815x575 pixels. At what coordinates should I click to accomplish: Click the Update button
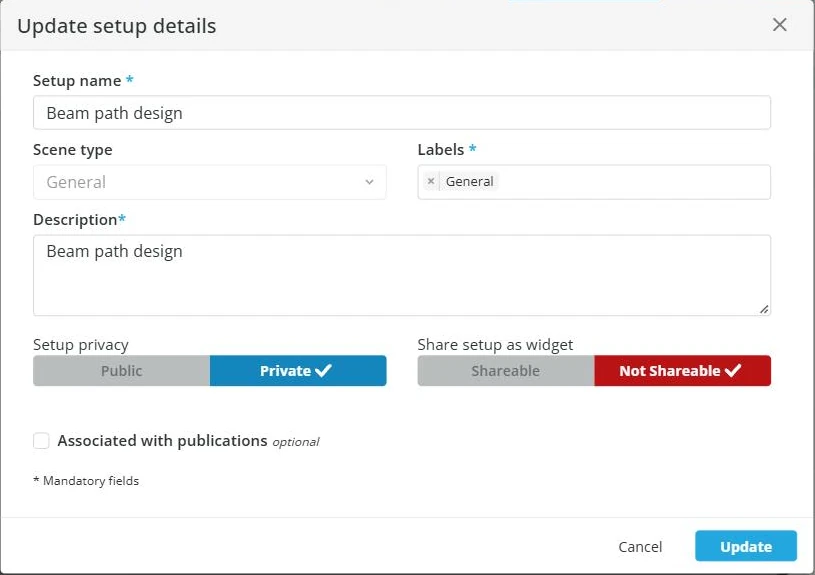[x=746, y=546]
